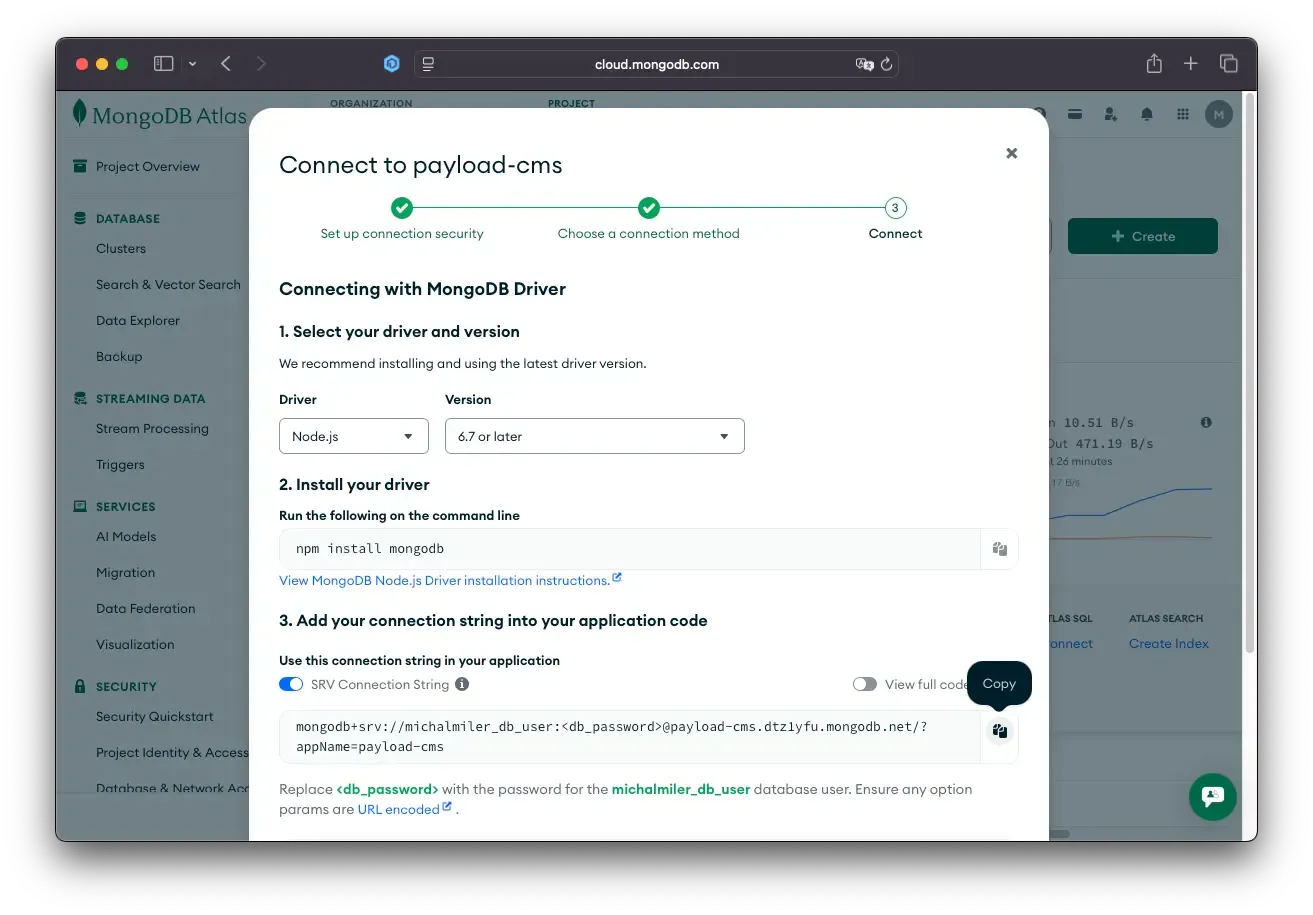The width and height of the screenshot is (1313, 915).
Task: Click the connection string text box
Action: coord(630,737)
